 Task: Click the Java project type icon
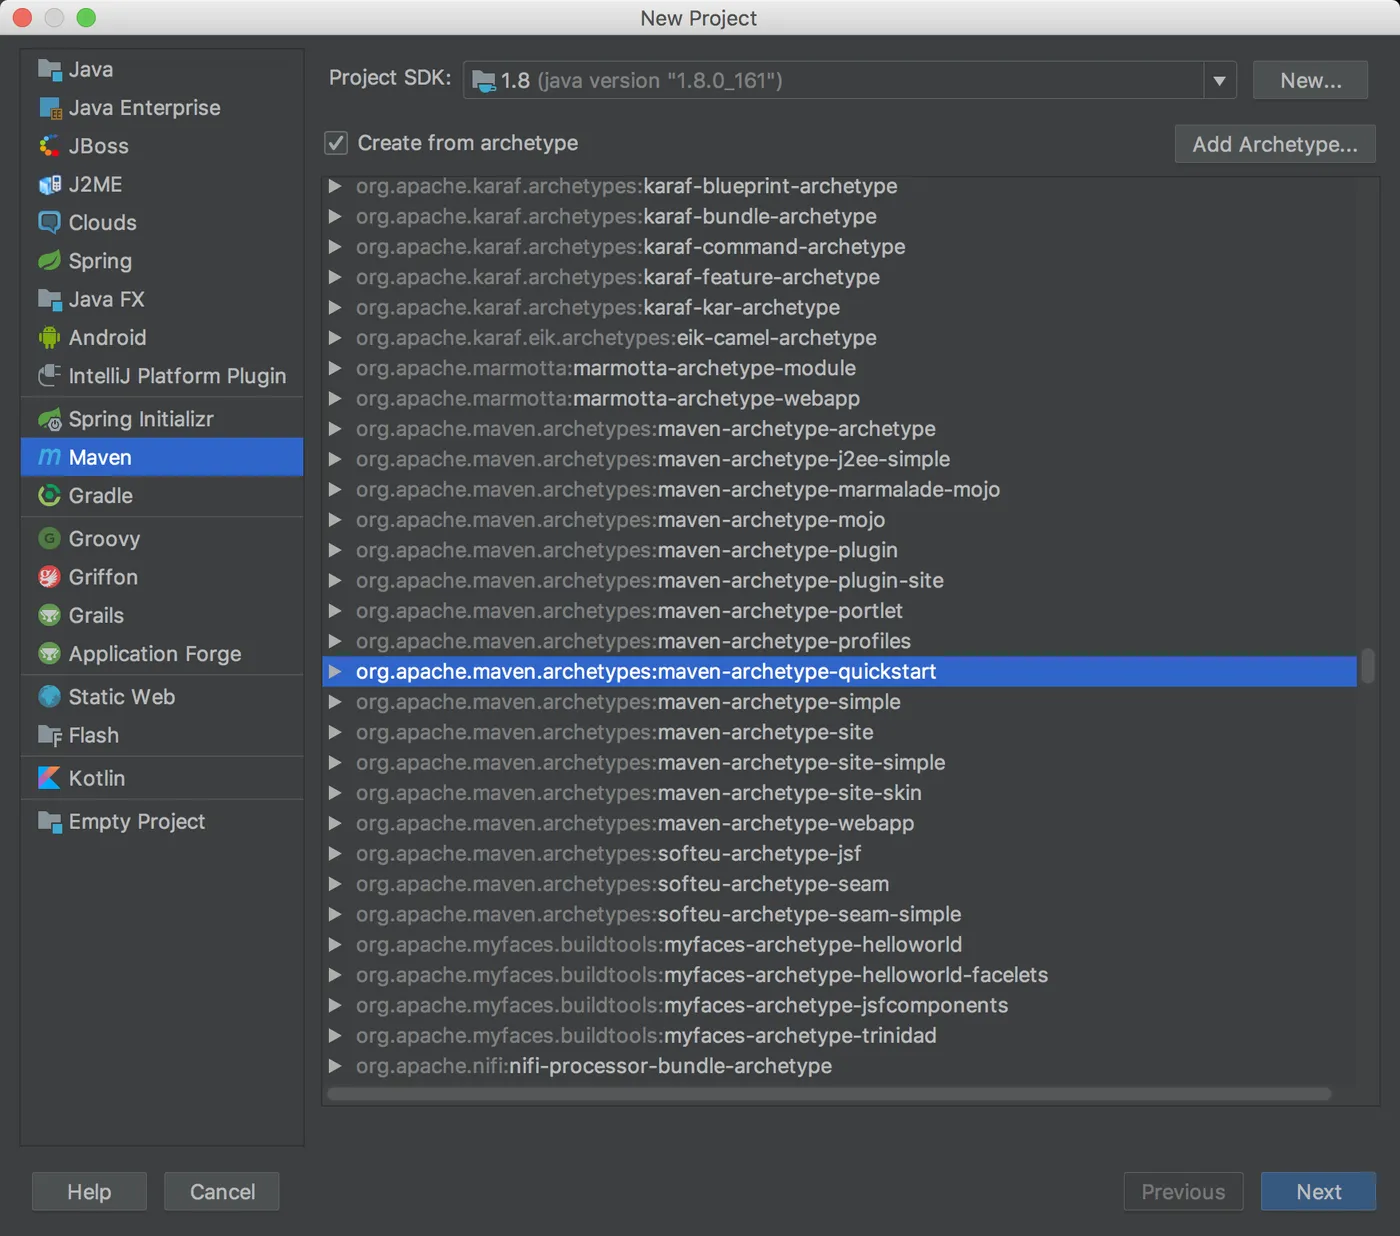(49, 69)
